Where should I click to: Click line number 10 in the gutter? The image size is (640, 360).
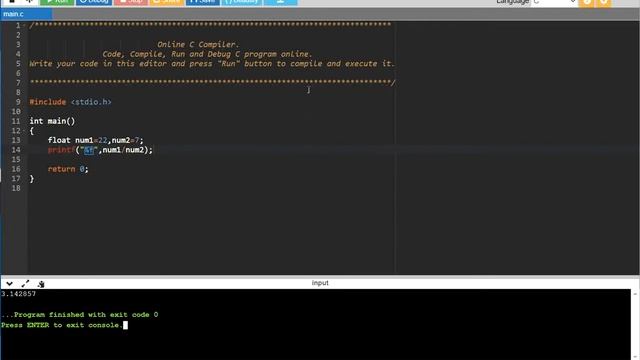[x=16, y=111]
